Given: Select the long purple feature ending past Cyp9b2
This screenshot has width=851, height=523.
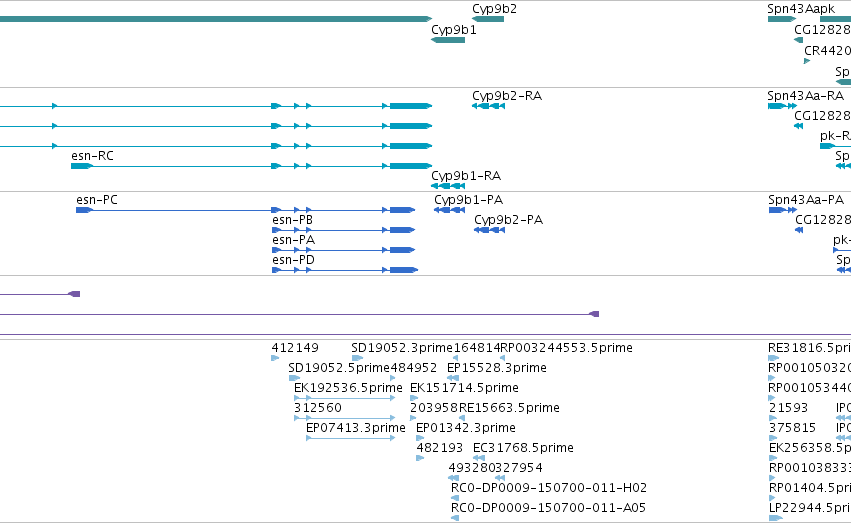Looking at the screenshot, I should point(299,314).
